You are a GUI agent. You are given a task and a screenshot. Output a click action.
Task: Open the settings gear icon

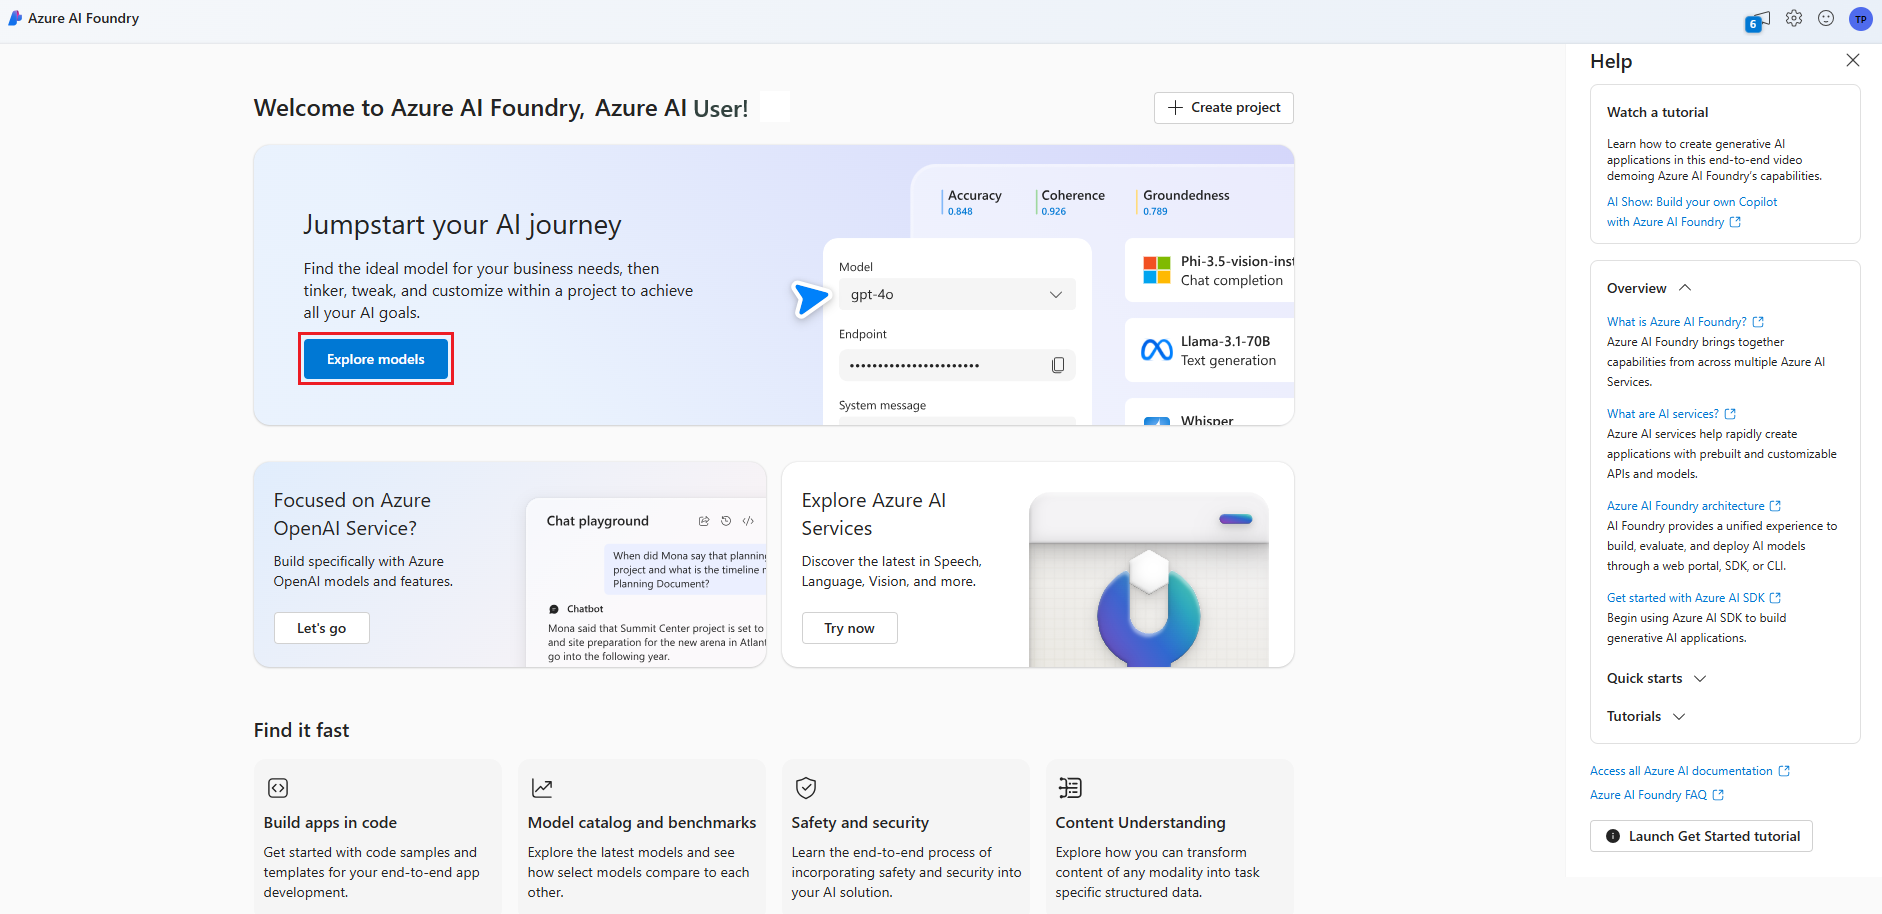(x=1794, y=18)
